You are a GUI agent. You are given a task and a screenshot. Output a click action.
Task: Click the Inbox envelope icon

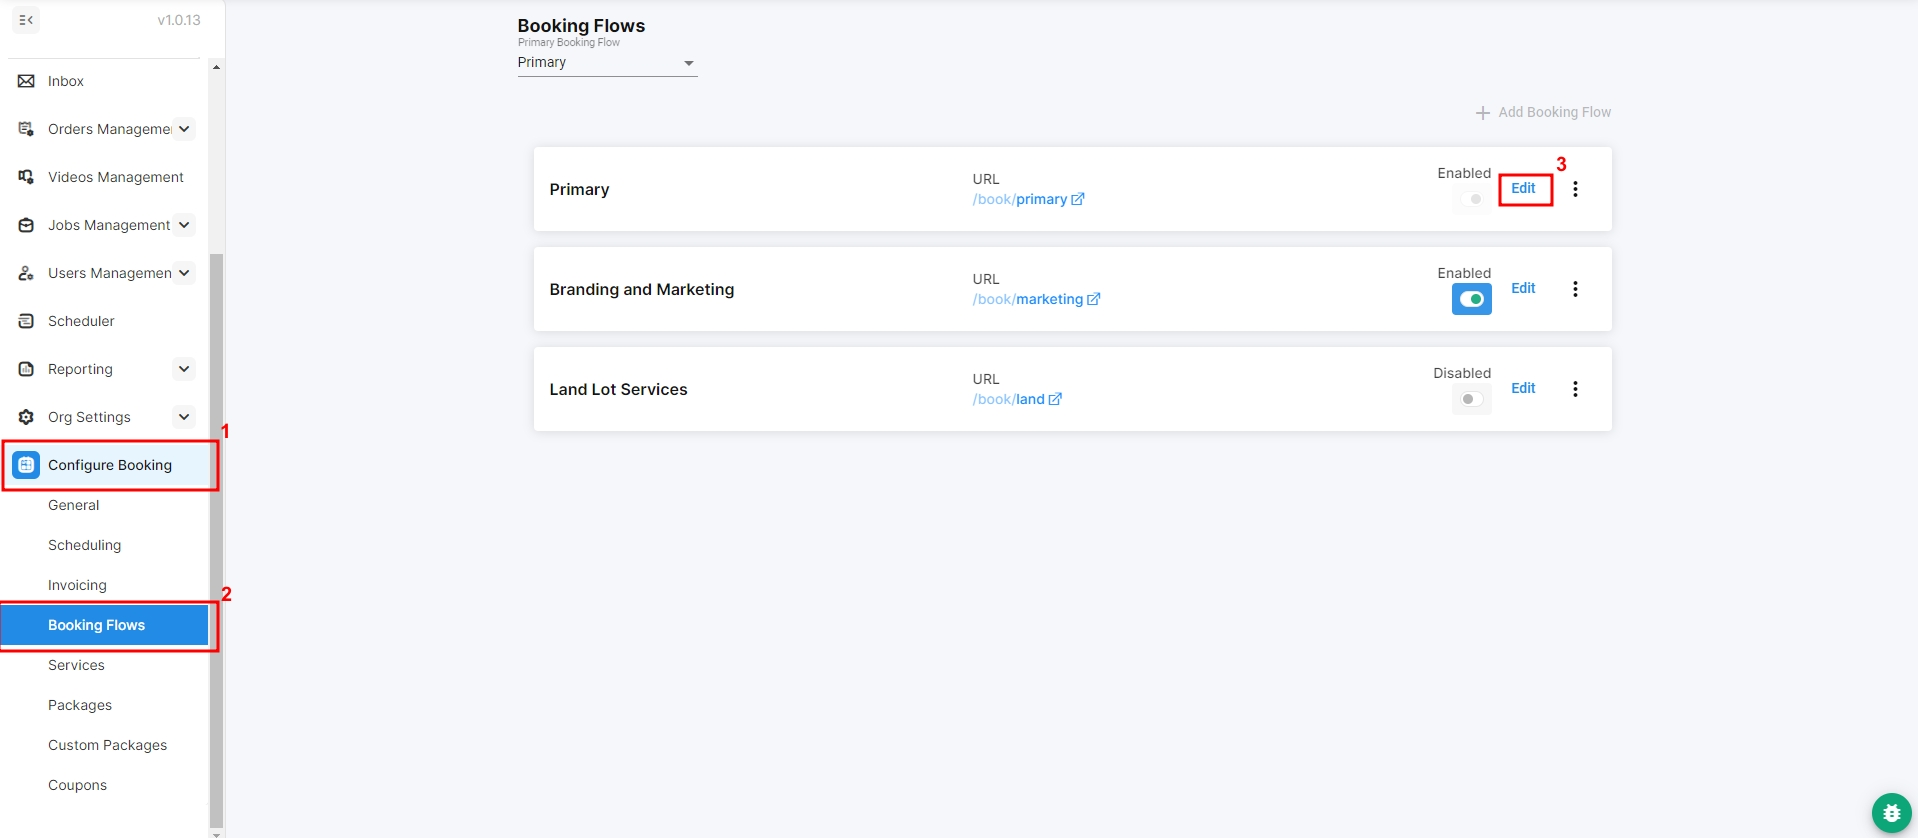(x=26, y=81)
